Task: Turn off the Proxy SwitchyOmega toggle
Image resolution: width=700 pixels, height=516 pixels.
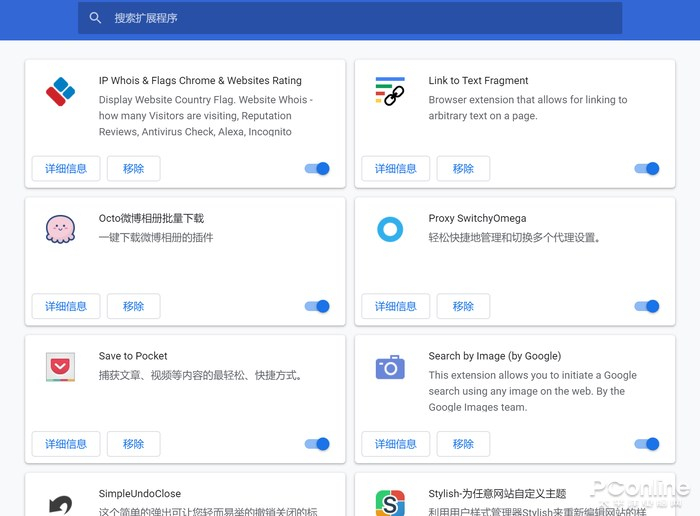Action: coord(647,306)
